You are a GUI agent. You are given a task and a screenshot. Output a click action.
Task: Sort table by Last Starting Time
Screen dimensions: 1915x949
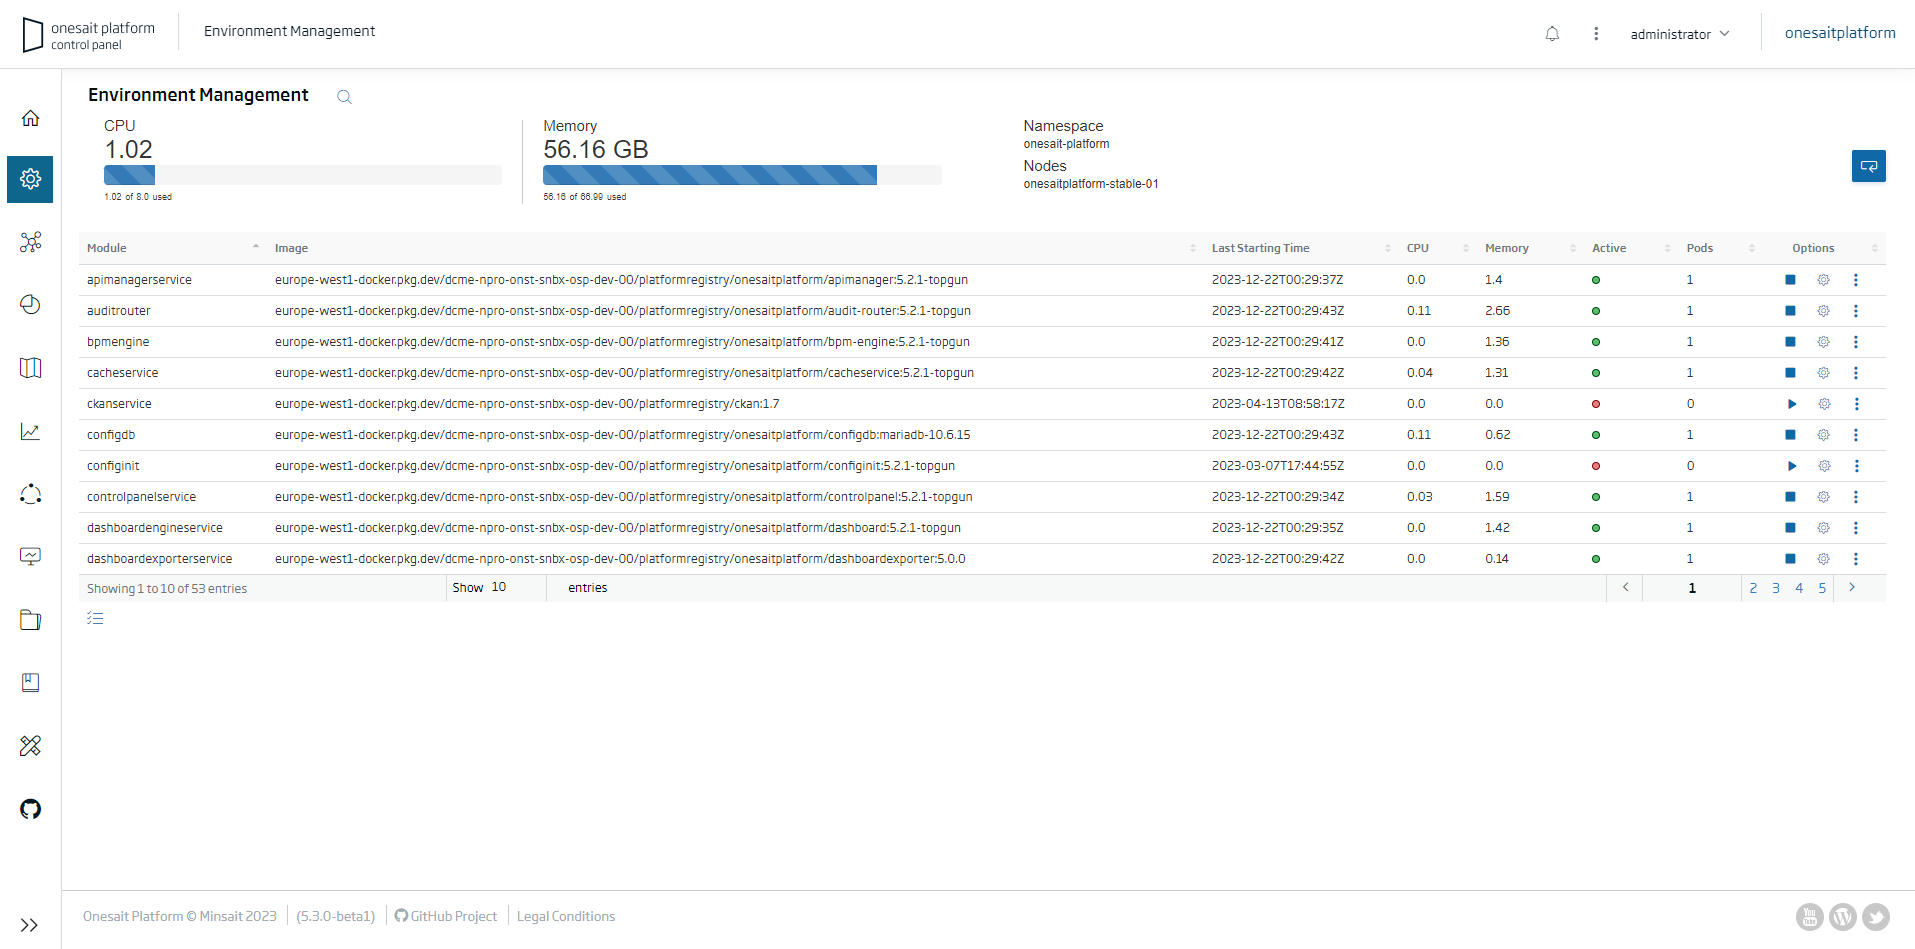pos(1301,248)
